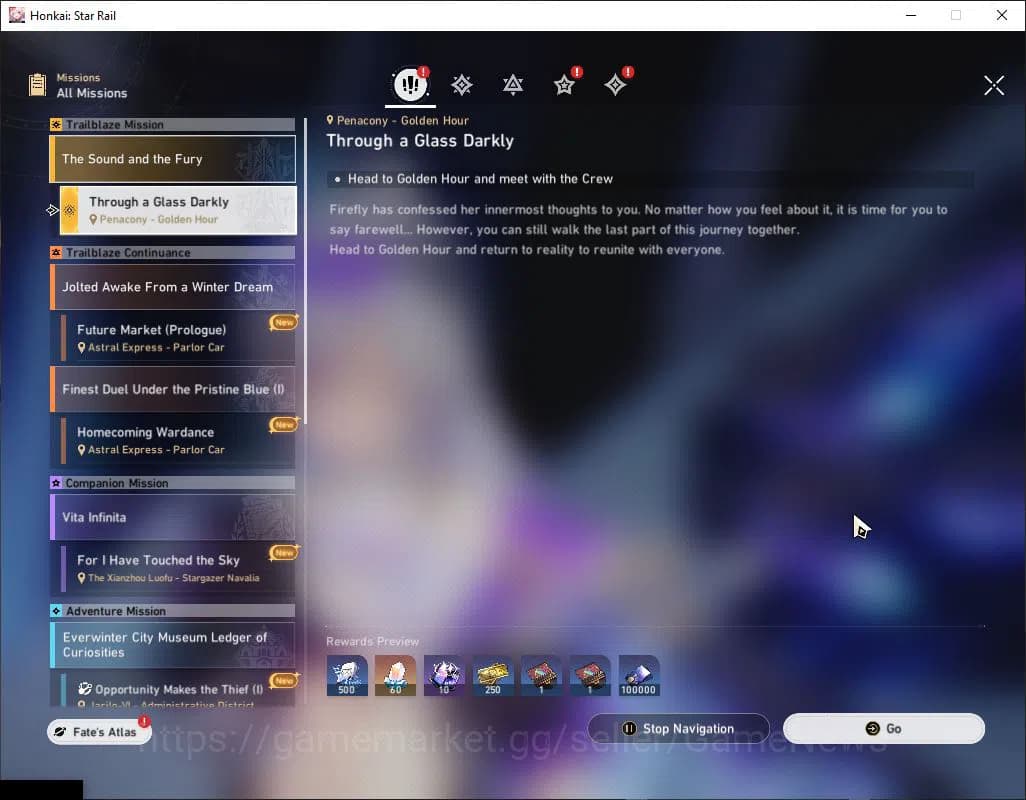
Task: Click the tracking marker beside Through a Glass Darkly
Action: (x=52, y=210)
